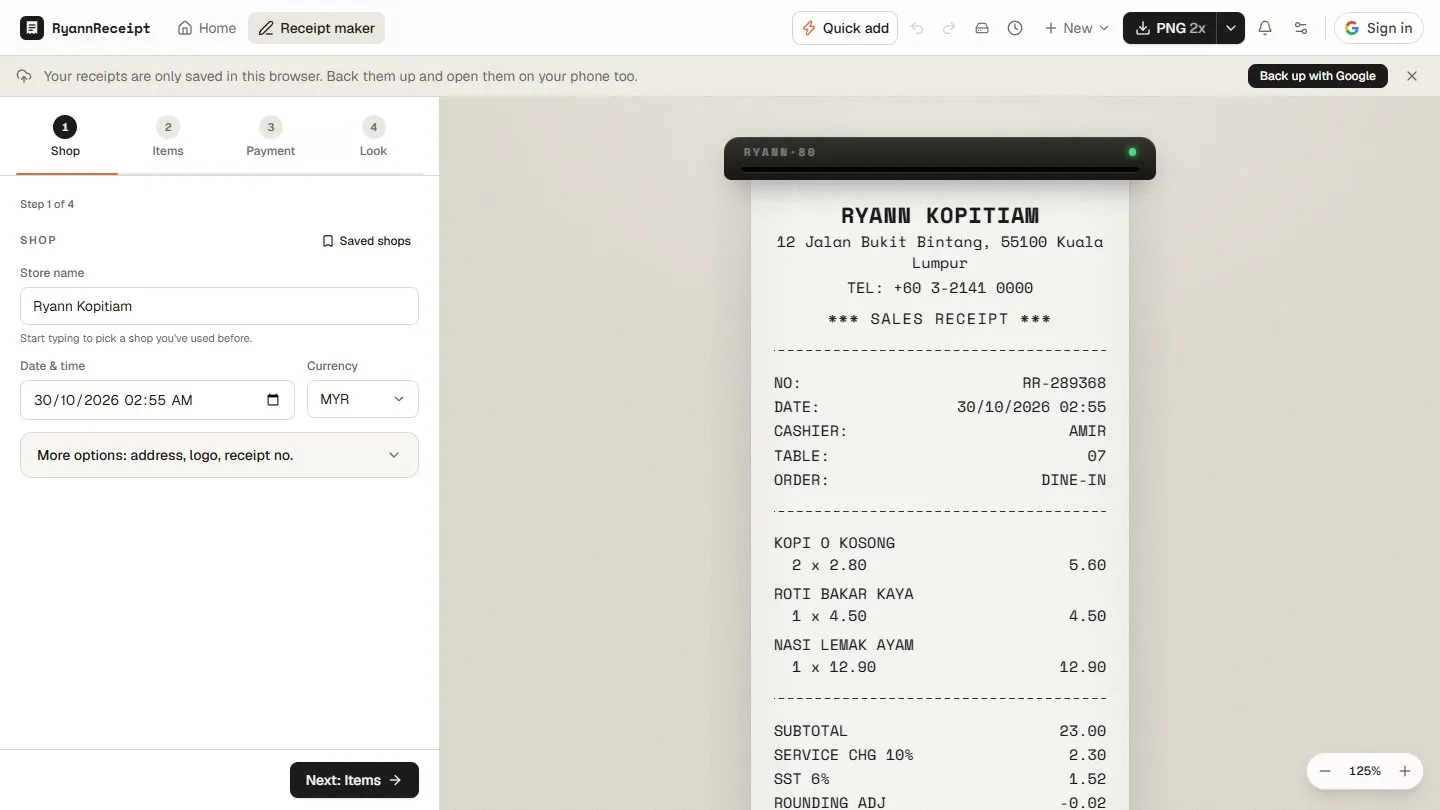
Task: Undo the last change
Action: pyautogui.click(x=917, y=28)
